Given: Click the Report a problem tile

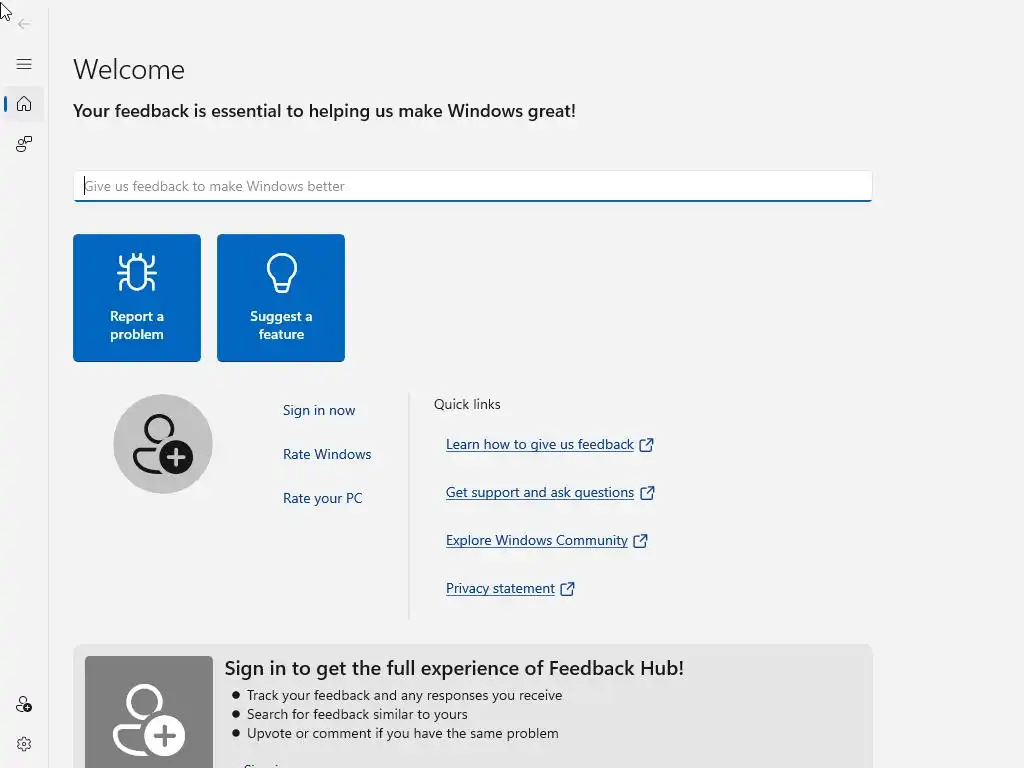Looking at the screenshot, I should pyautogui.click(x=137, y=298).
